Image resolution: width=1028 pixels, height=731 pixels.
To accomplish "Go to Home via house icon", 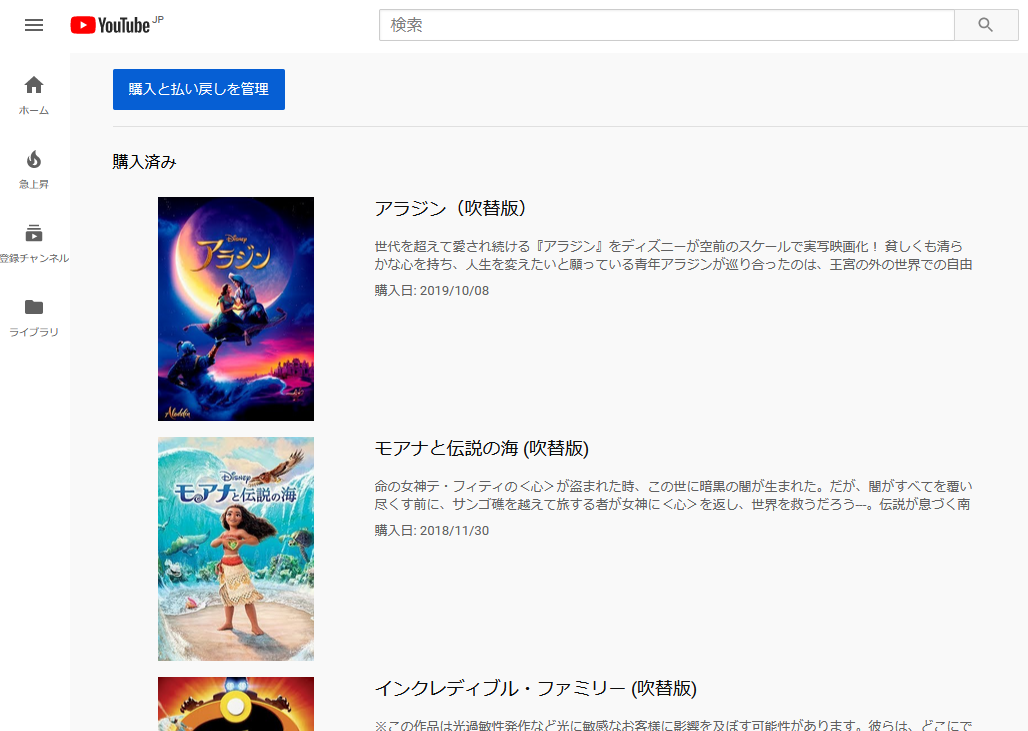I will [x=34, y=85].
